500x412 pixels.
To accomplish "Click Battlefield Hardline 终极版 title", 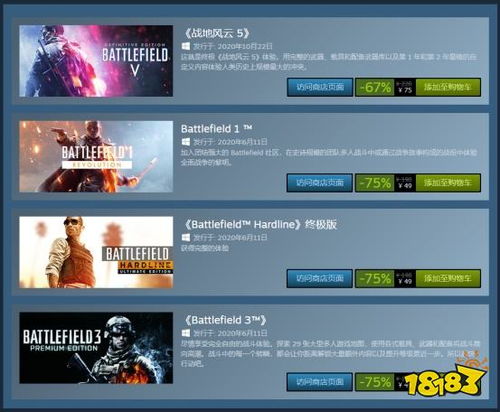I will click(x=260, y=224).
